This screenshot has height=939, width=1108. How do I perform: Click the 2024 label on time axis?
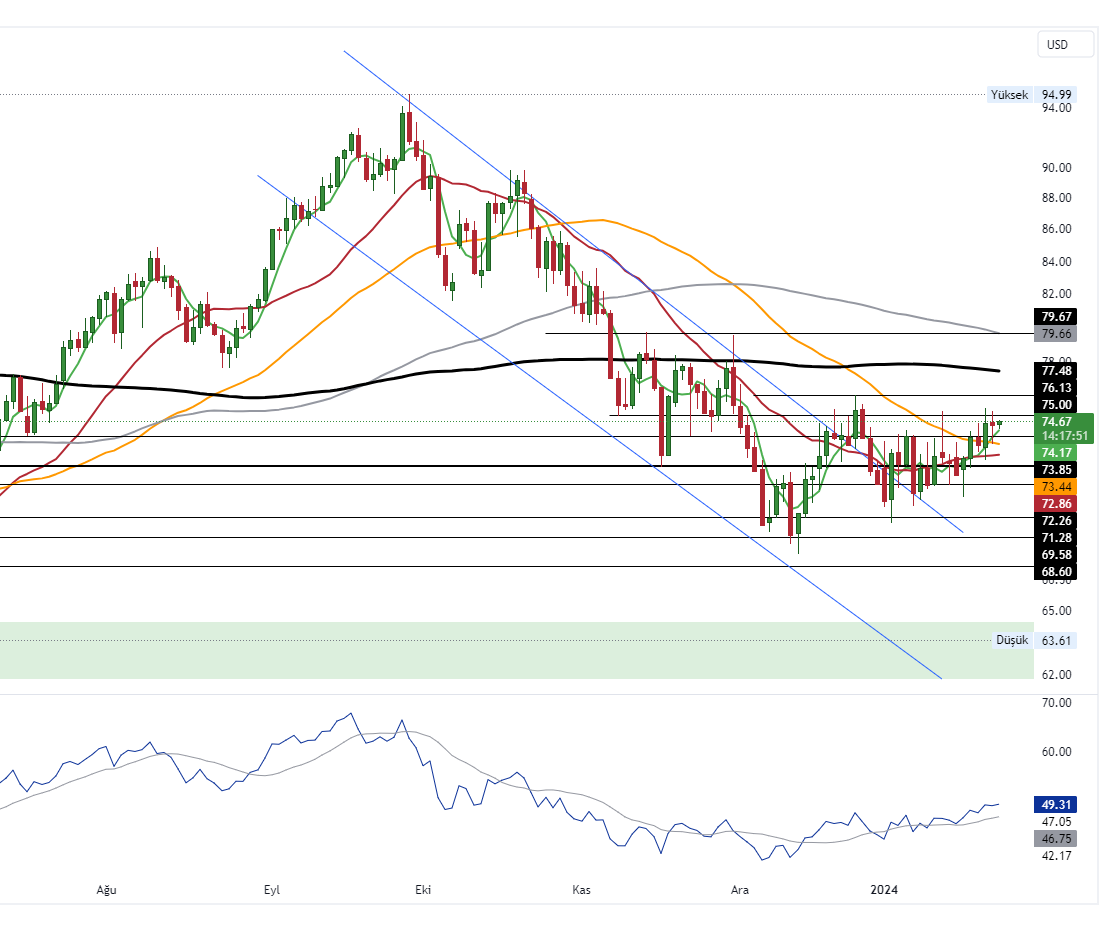(884, 890)
